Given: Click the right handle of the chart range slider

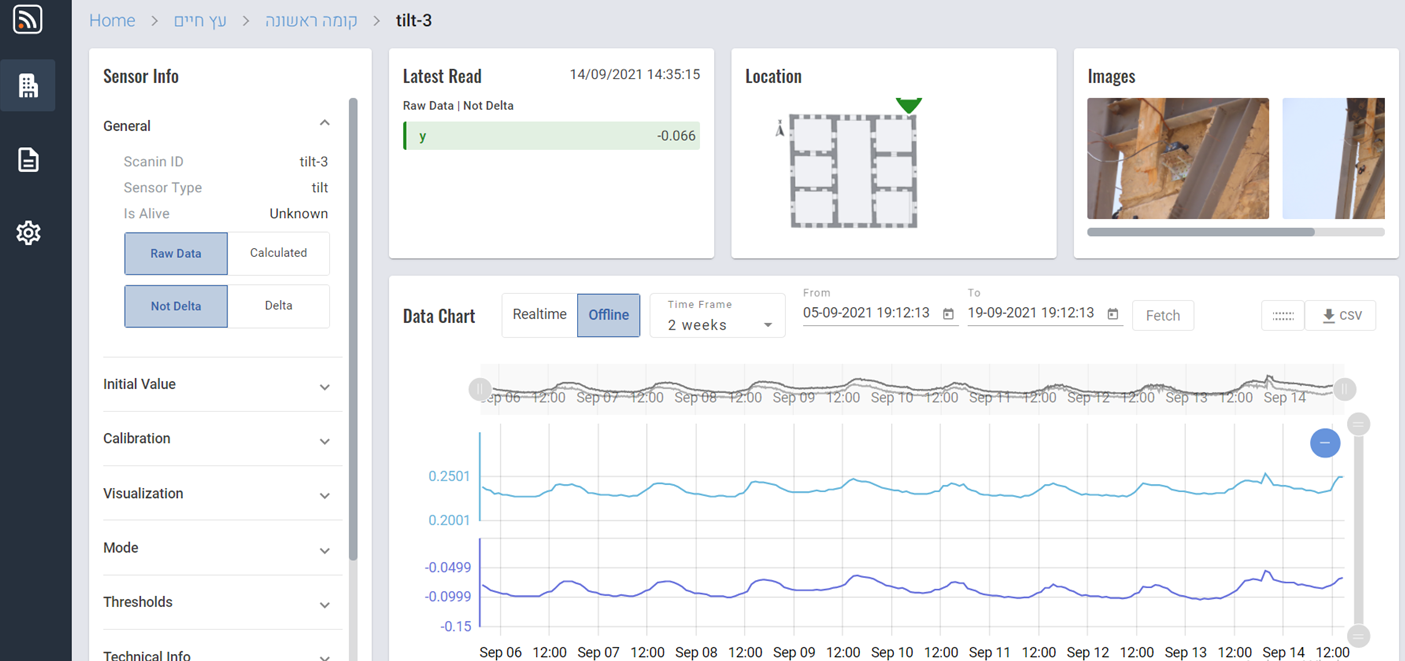Looking at the screenshot, I should point(1345,389).
